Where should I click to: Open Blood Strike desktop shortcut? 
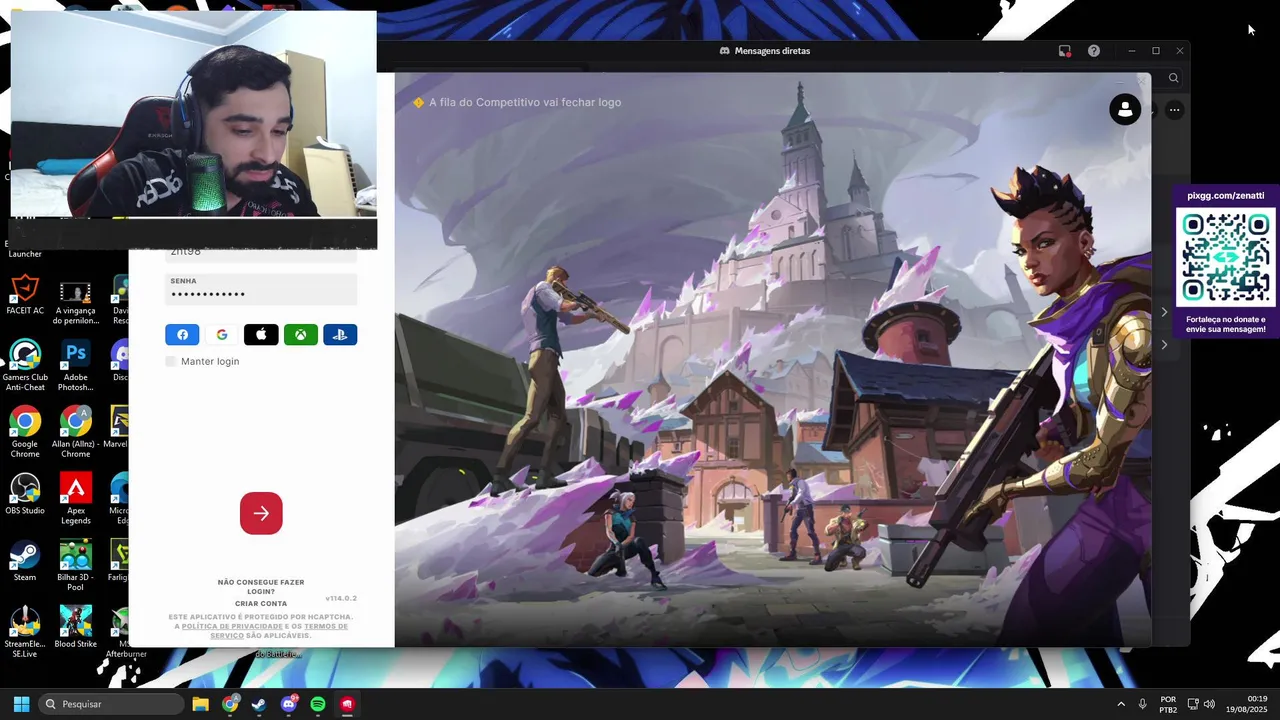(x=75, y=627)
